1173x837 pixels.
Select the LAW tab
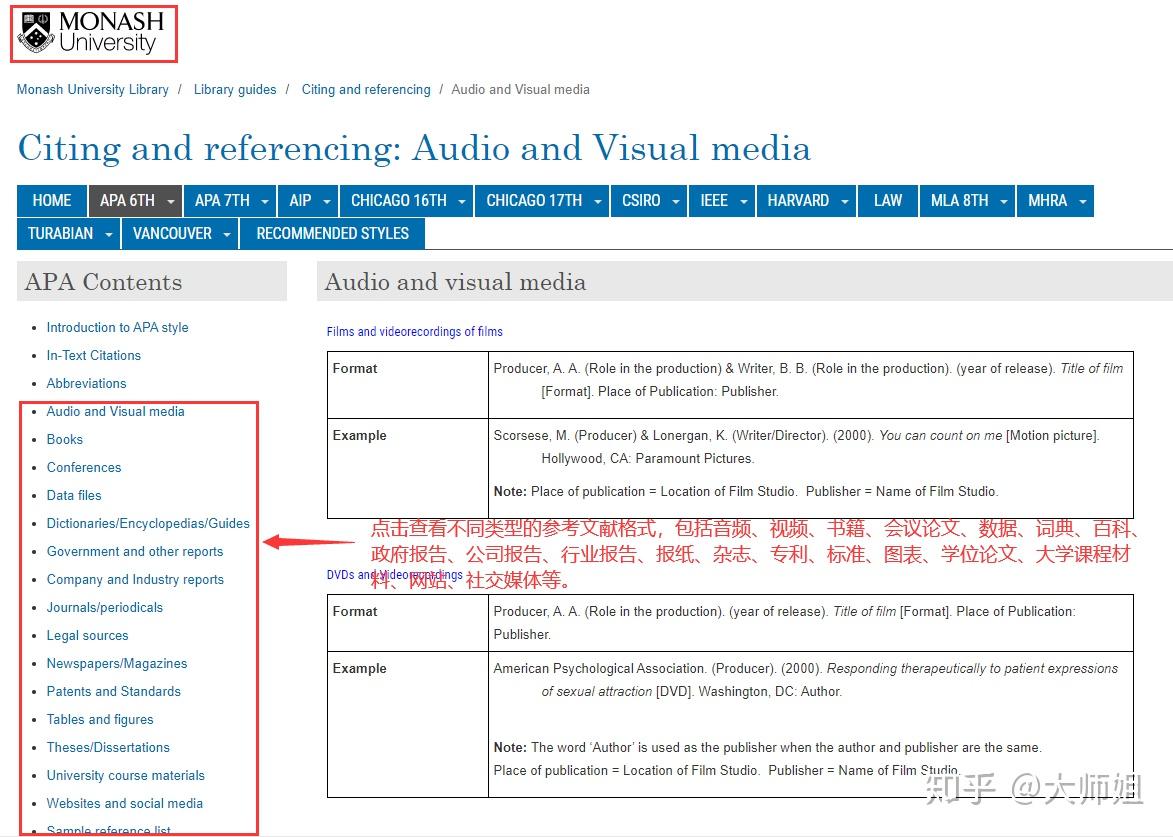[x=888, y=200]
